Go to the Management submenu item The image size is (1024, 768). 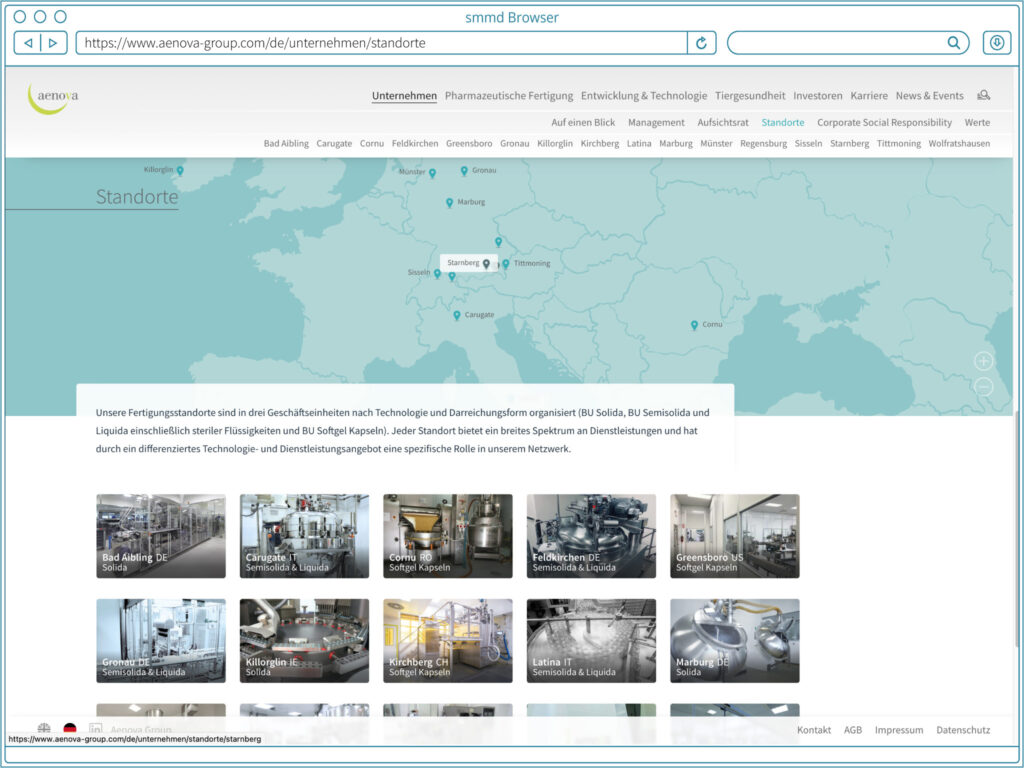tap(656, 123)
